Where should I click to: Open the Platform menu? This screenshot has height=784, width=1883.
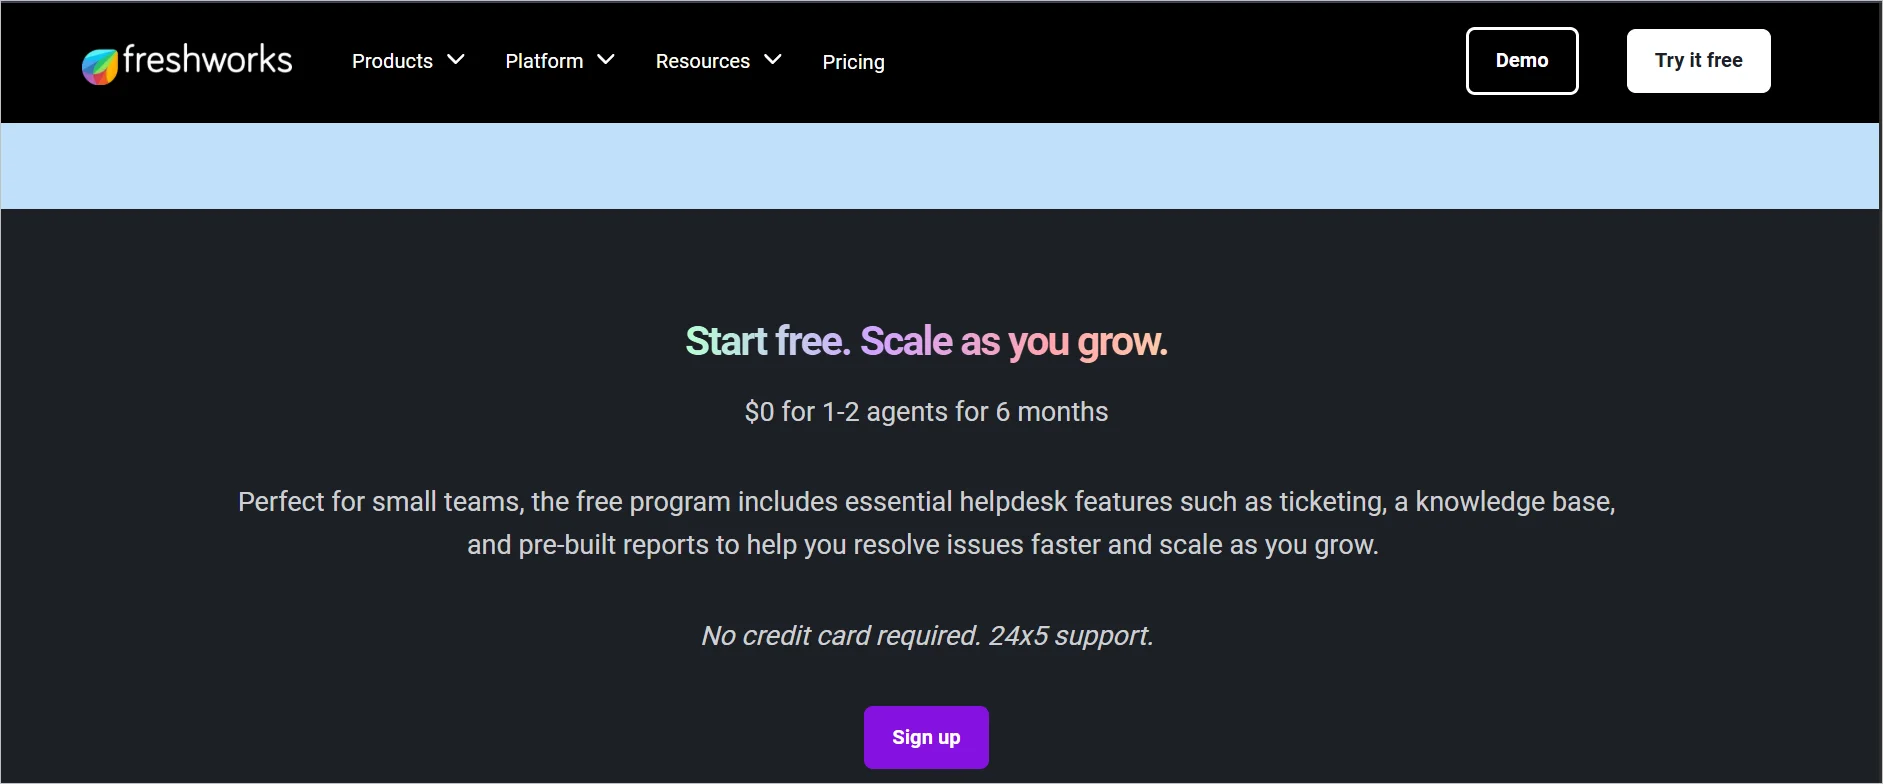(544, 60)
